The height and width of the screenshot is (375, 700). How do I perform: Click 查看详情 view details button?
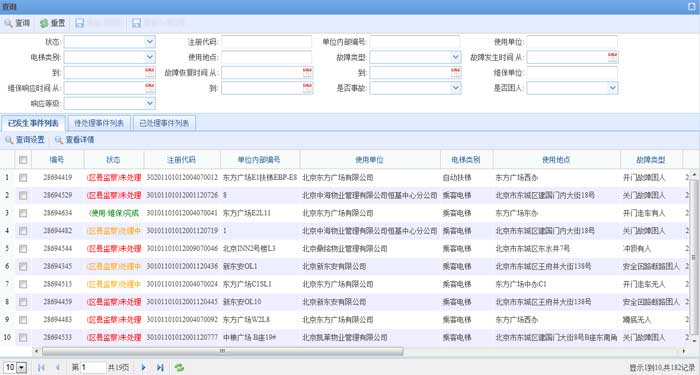tap(75, 140)
